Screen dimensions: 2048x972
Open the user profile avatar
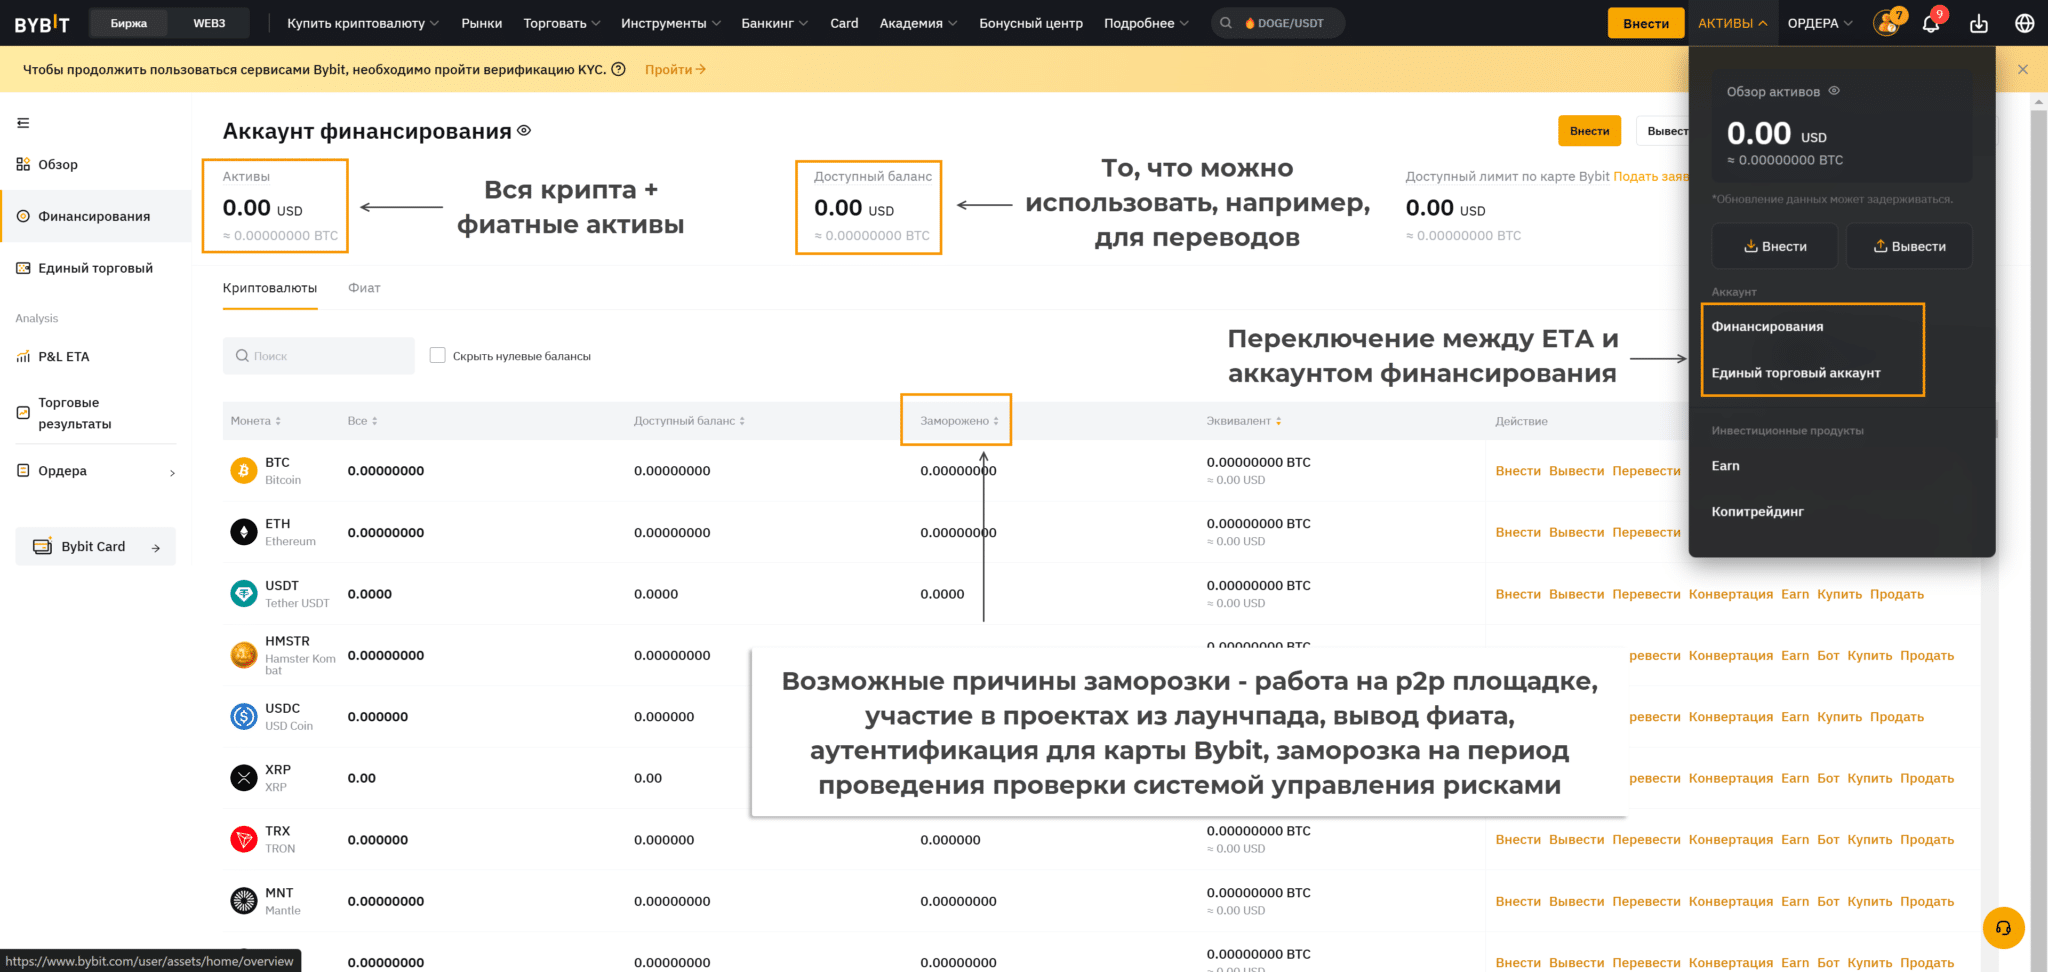point(1886,23)
